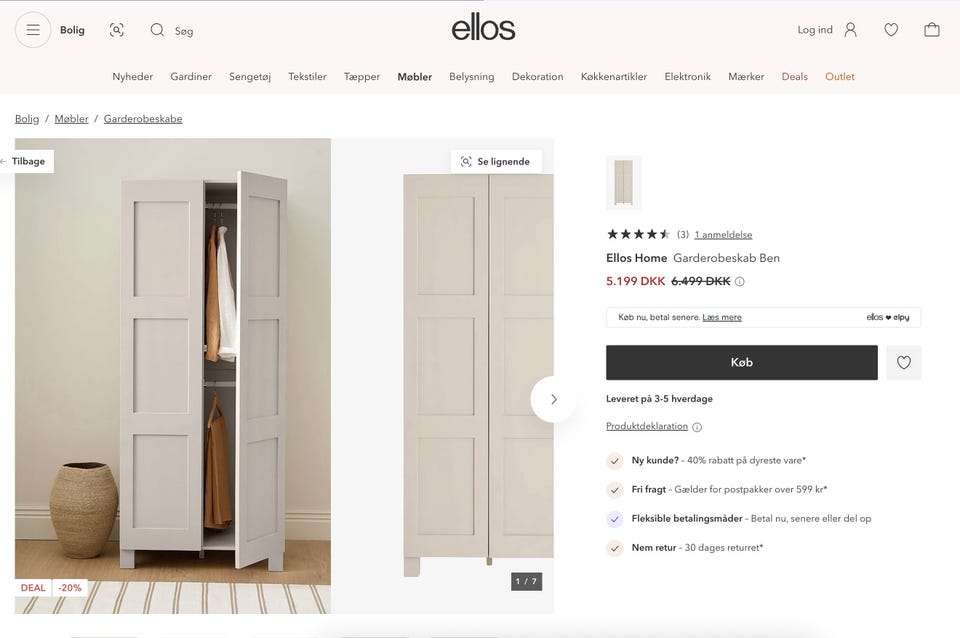Image resolution: width=960 pixels, height=638 pixels.
Task: Click the Se lignende button
Action: pos(496,162)
